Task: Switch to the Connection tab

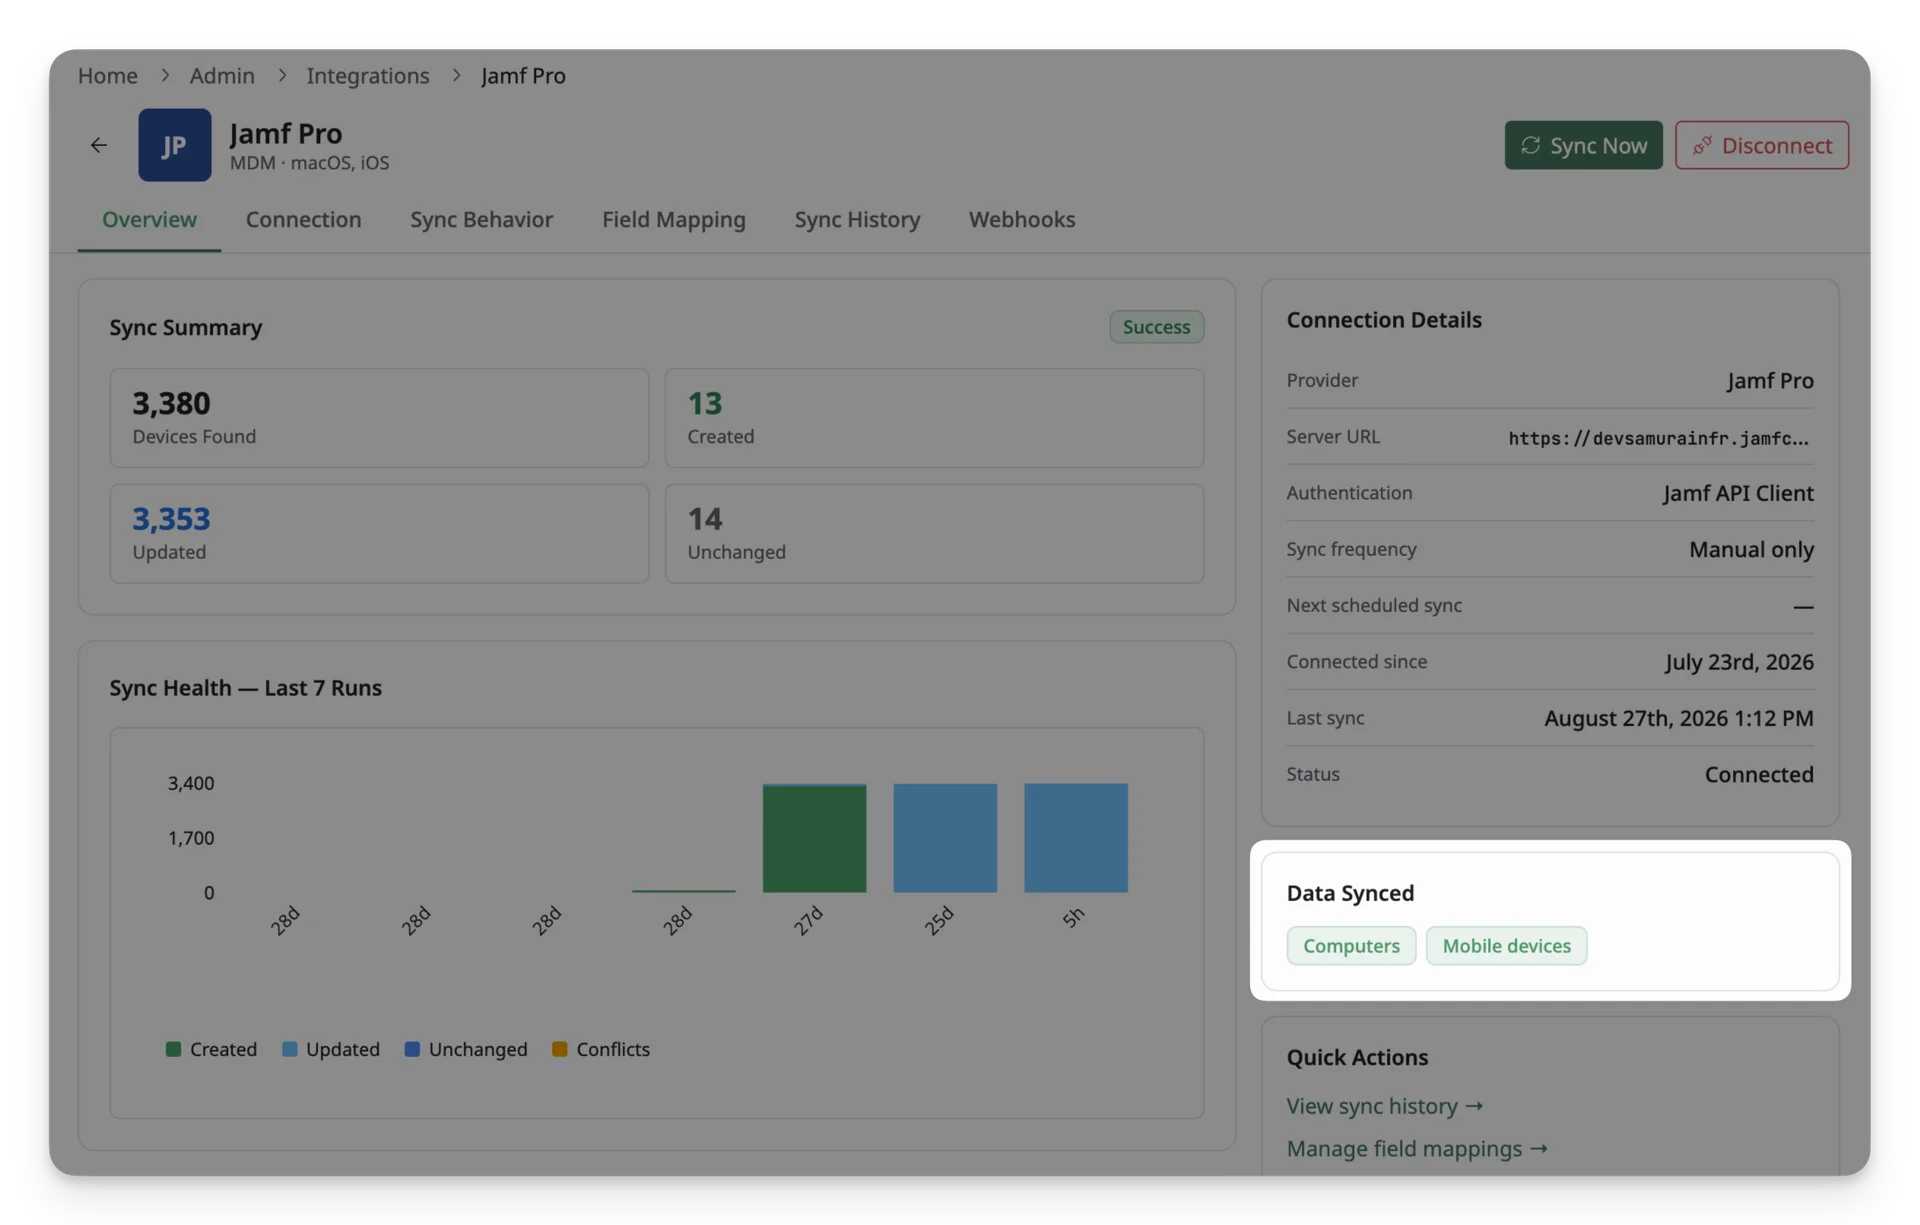Action: point(303,219)
